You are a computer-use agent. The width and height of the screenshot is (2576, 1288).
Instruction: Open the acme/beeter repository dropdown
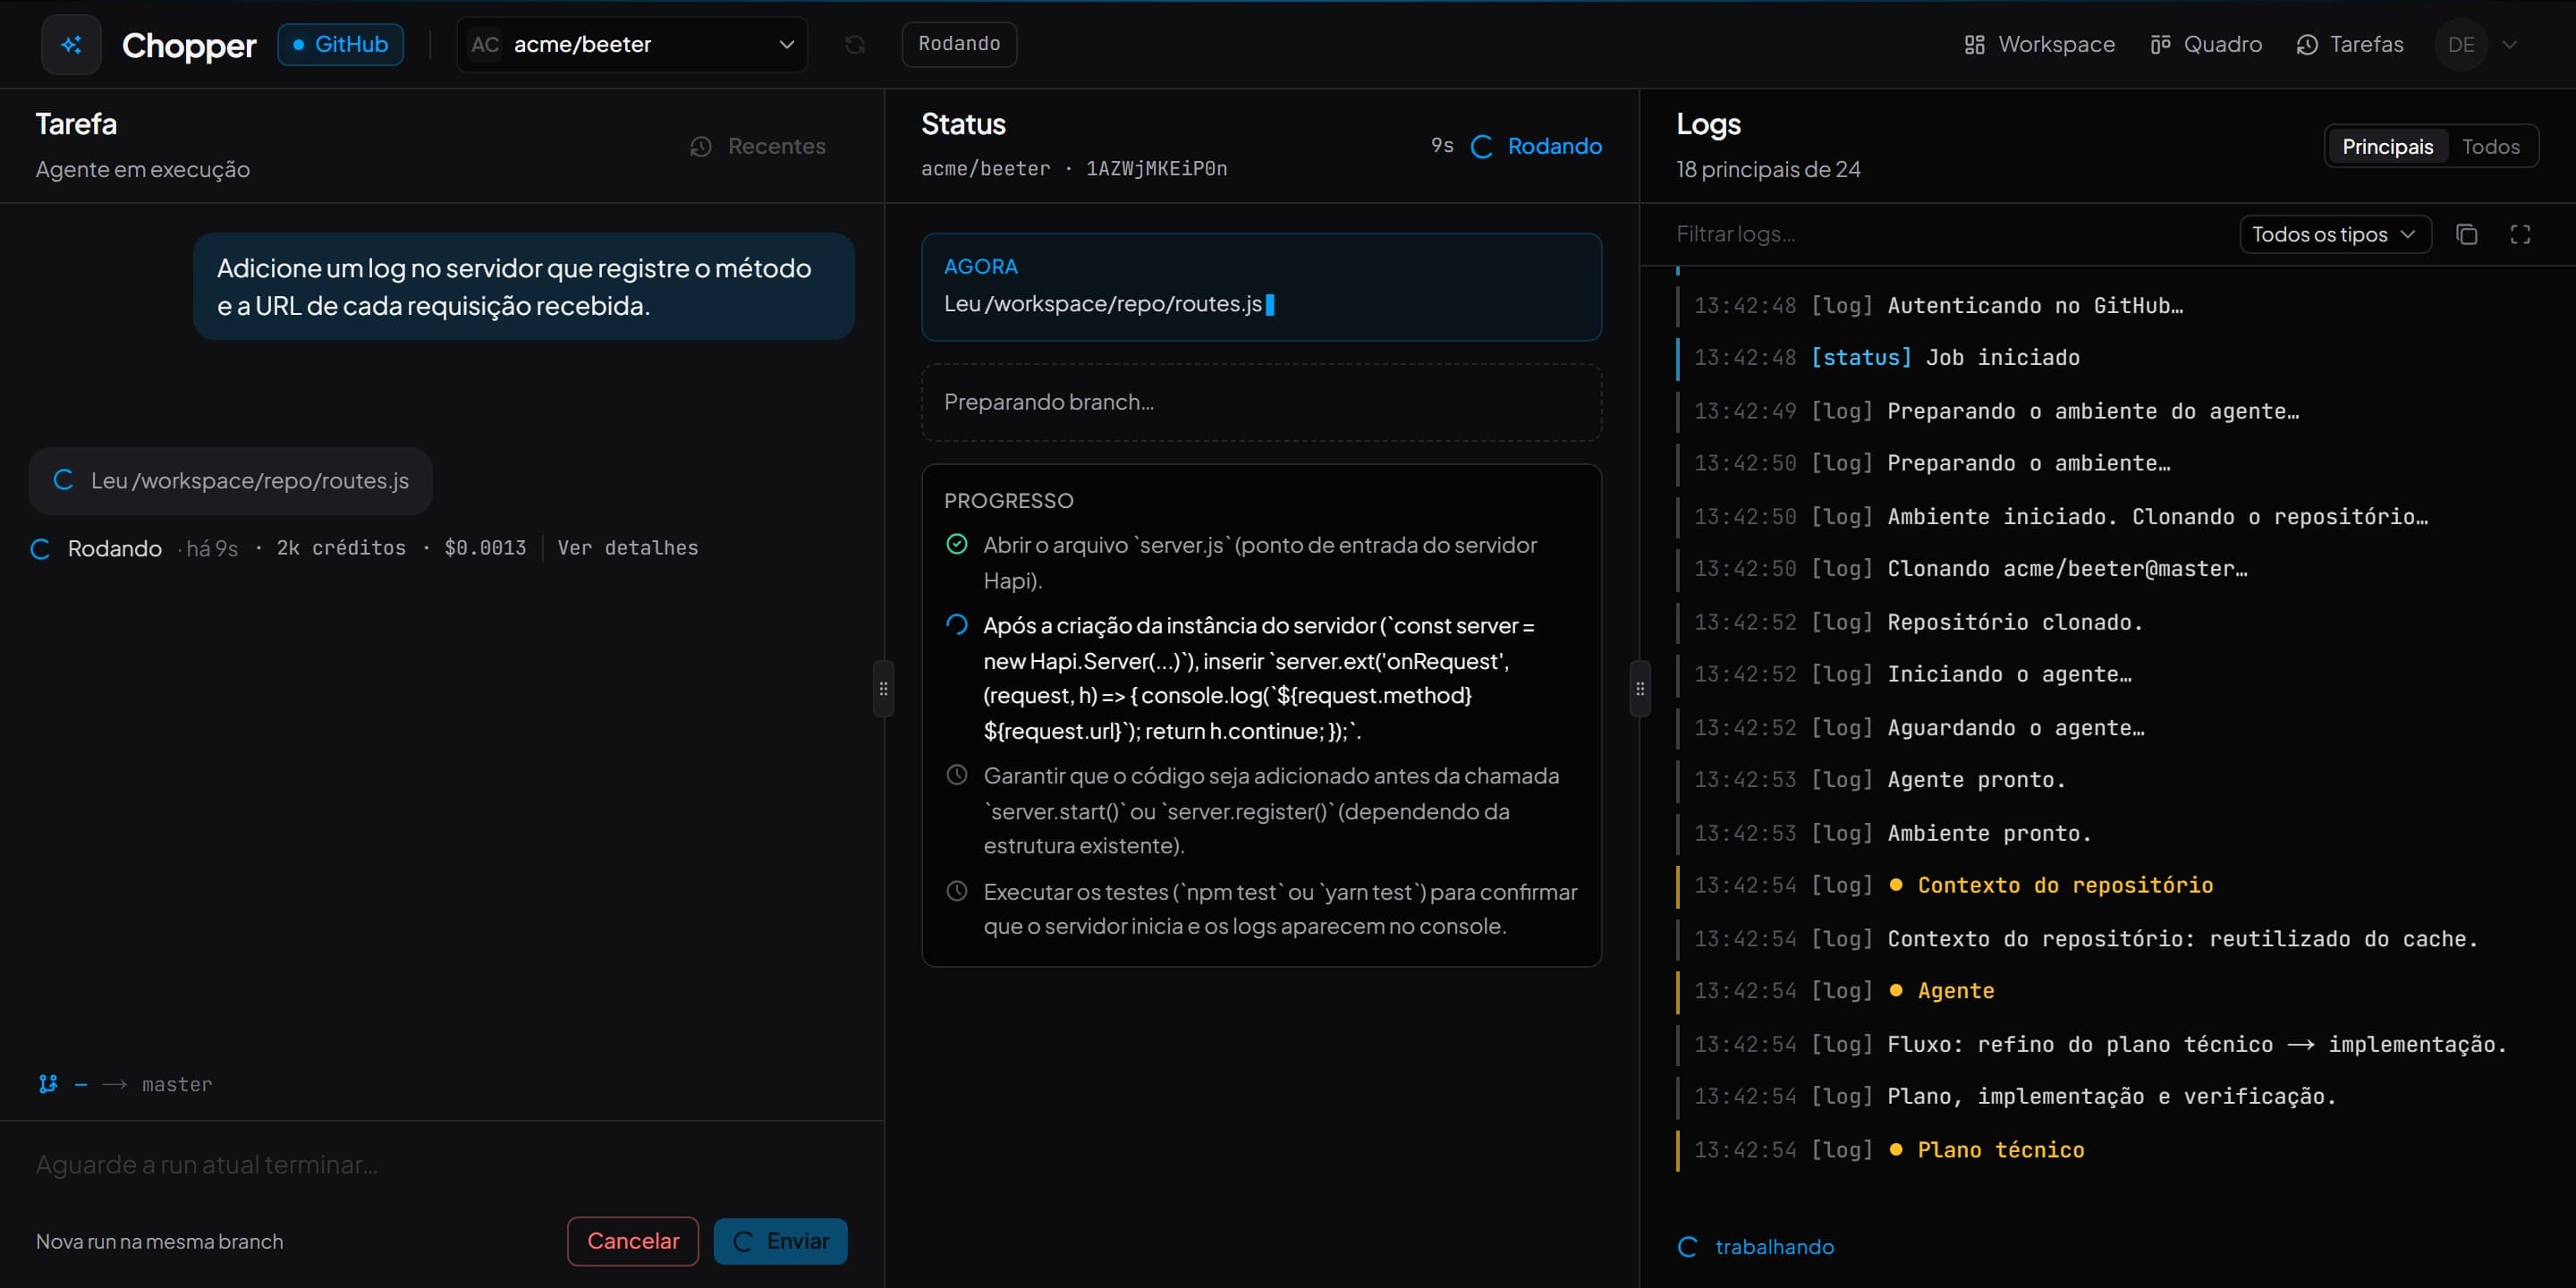[x=632, y=45]
